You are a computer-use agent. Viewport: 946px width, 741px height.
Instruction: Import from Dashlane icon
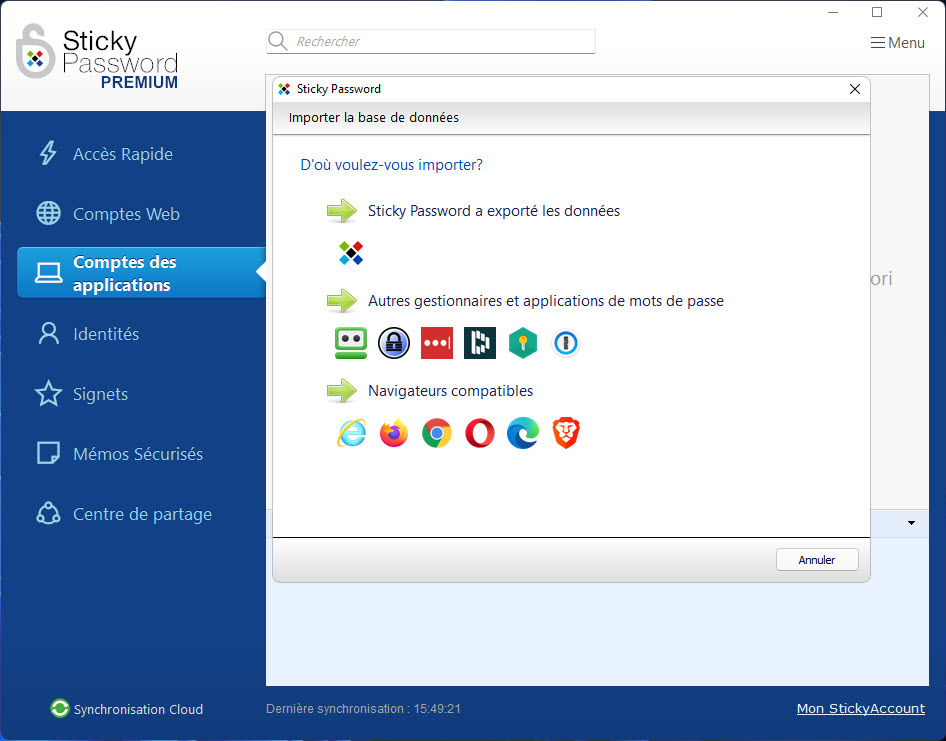[x=480, y=343]
